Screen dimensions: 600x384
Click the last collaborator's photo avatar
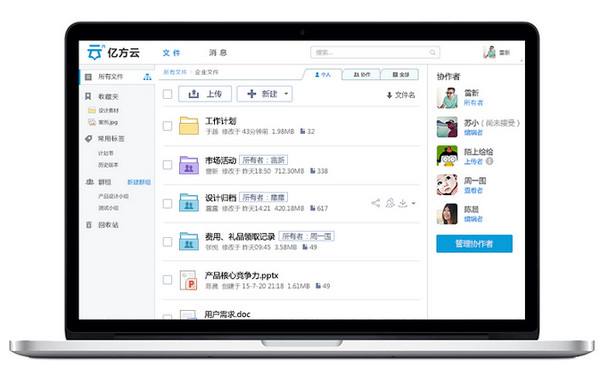pyautogui.click(x=447, y=213)
